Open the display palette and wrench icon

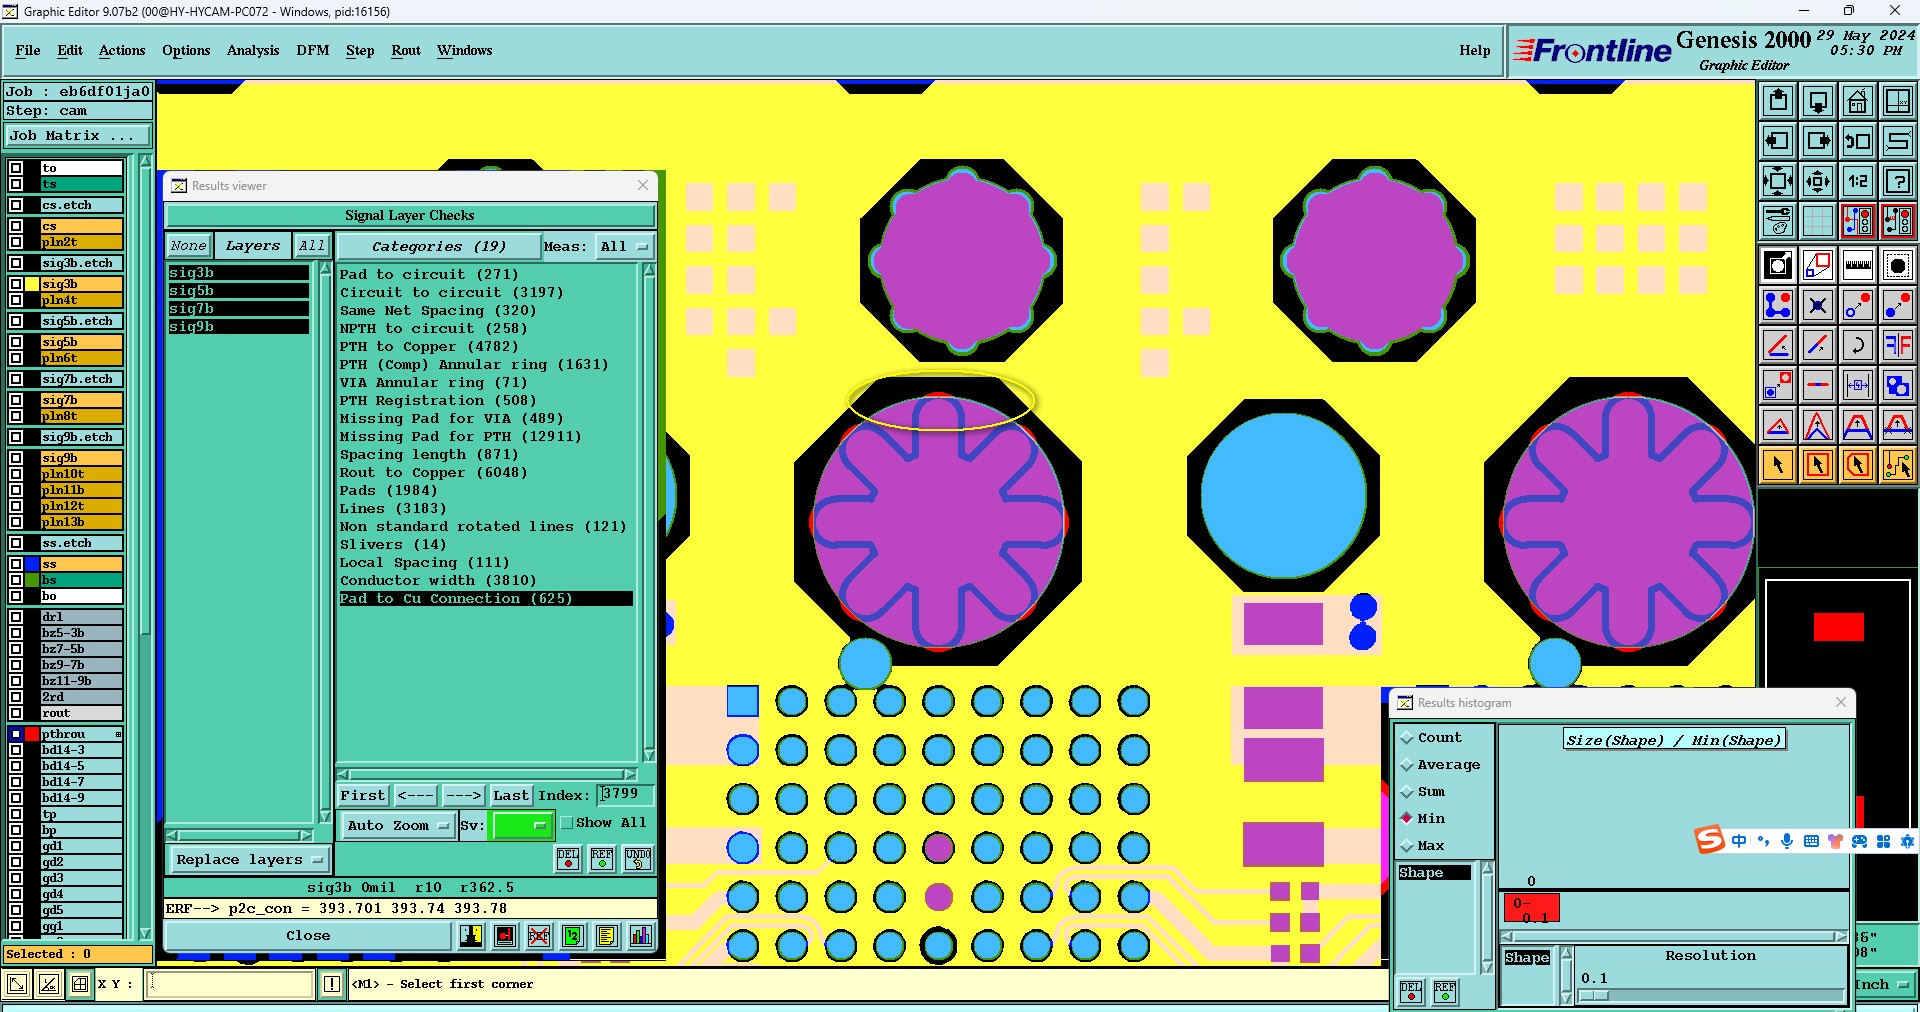coord(1778,221)
